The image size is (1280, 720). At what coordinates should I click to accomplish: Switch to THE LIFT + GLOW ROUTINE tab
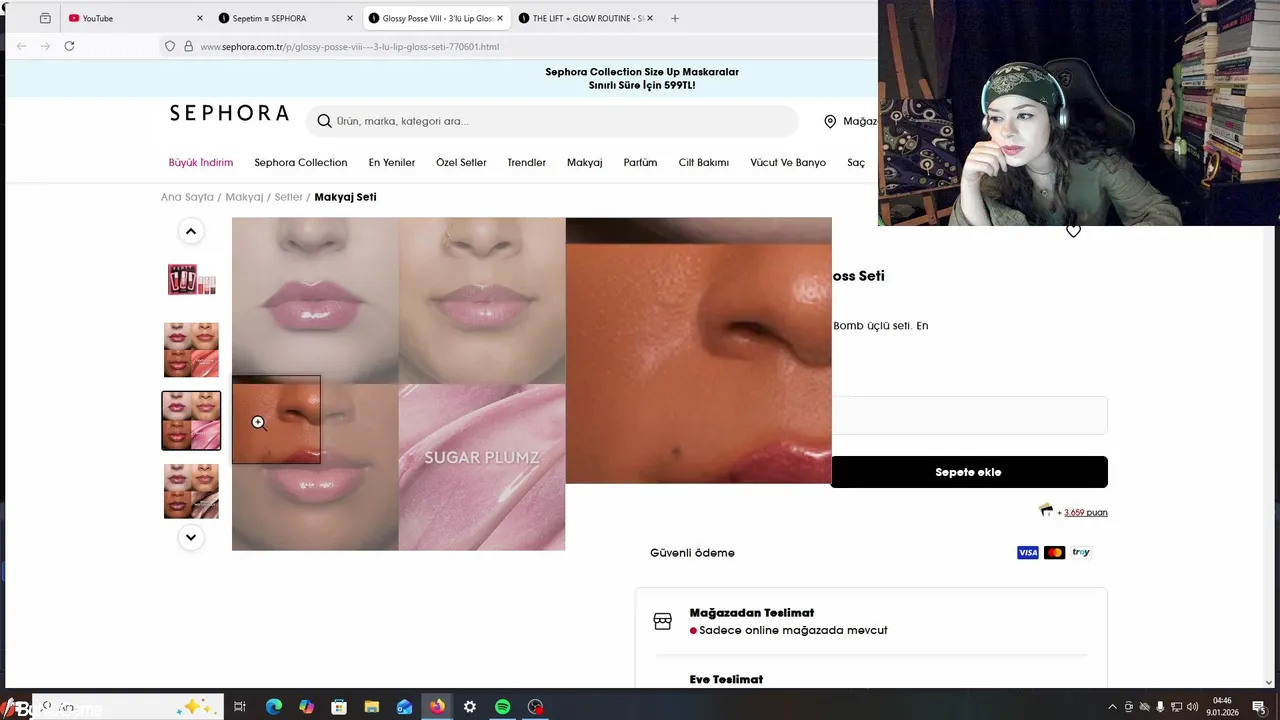point(586,18)
